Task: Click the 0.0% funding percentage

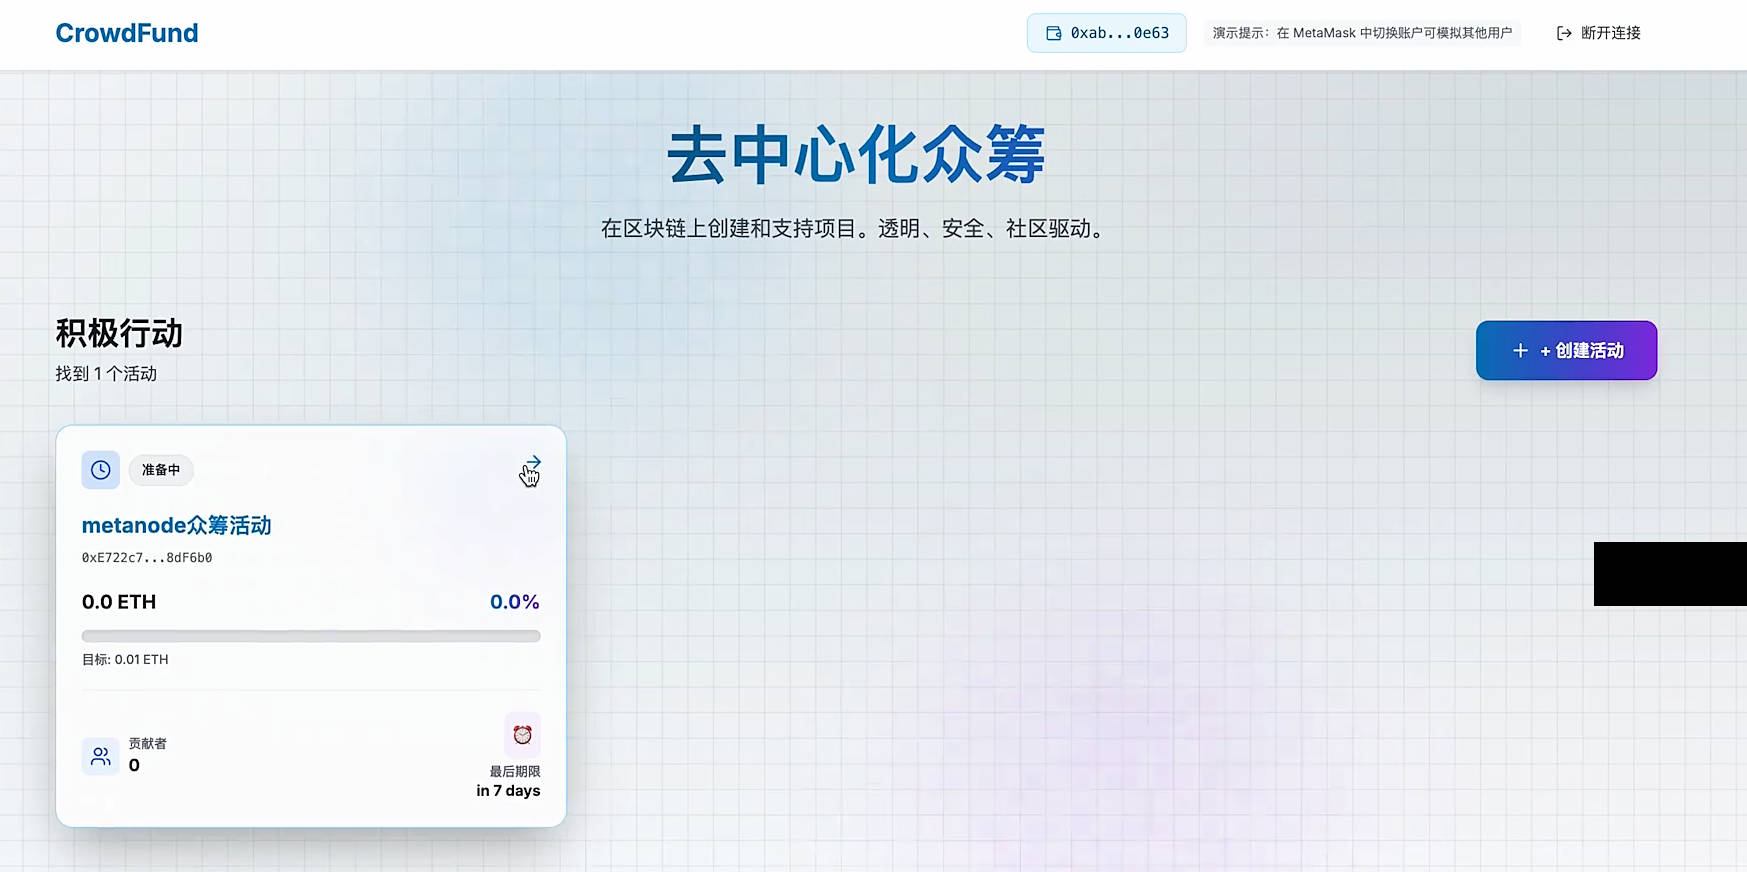Action: (514, 602)
